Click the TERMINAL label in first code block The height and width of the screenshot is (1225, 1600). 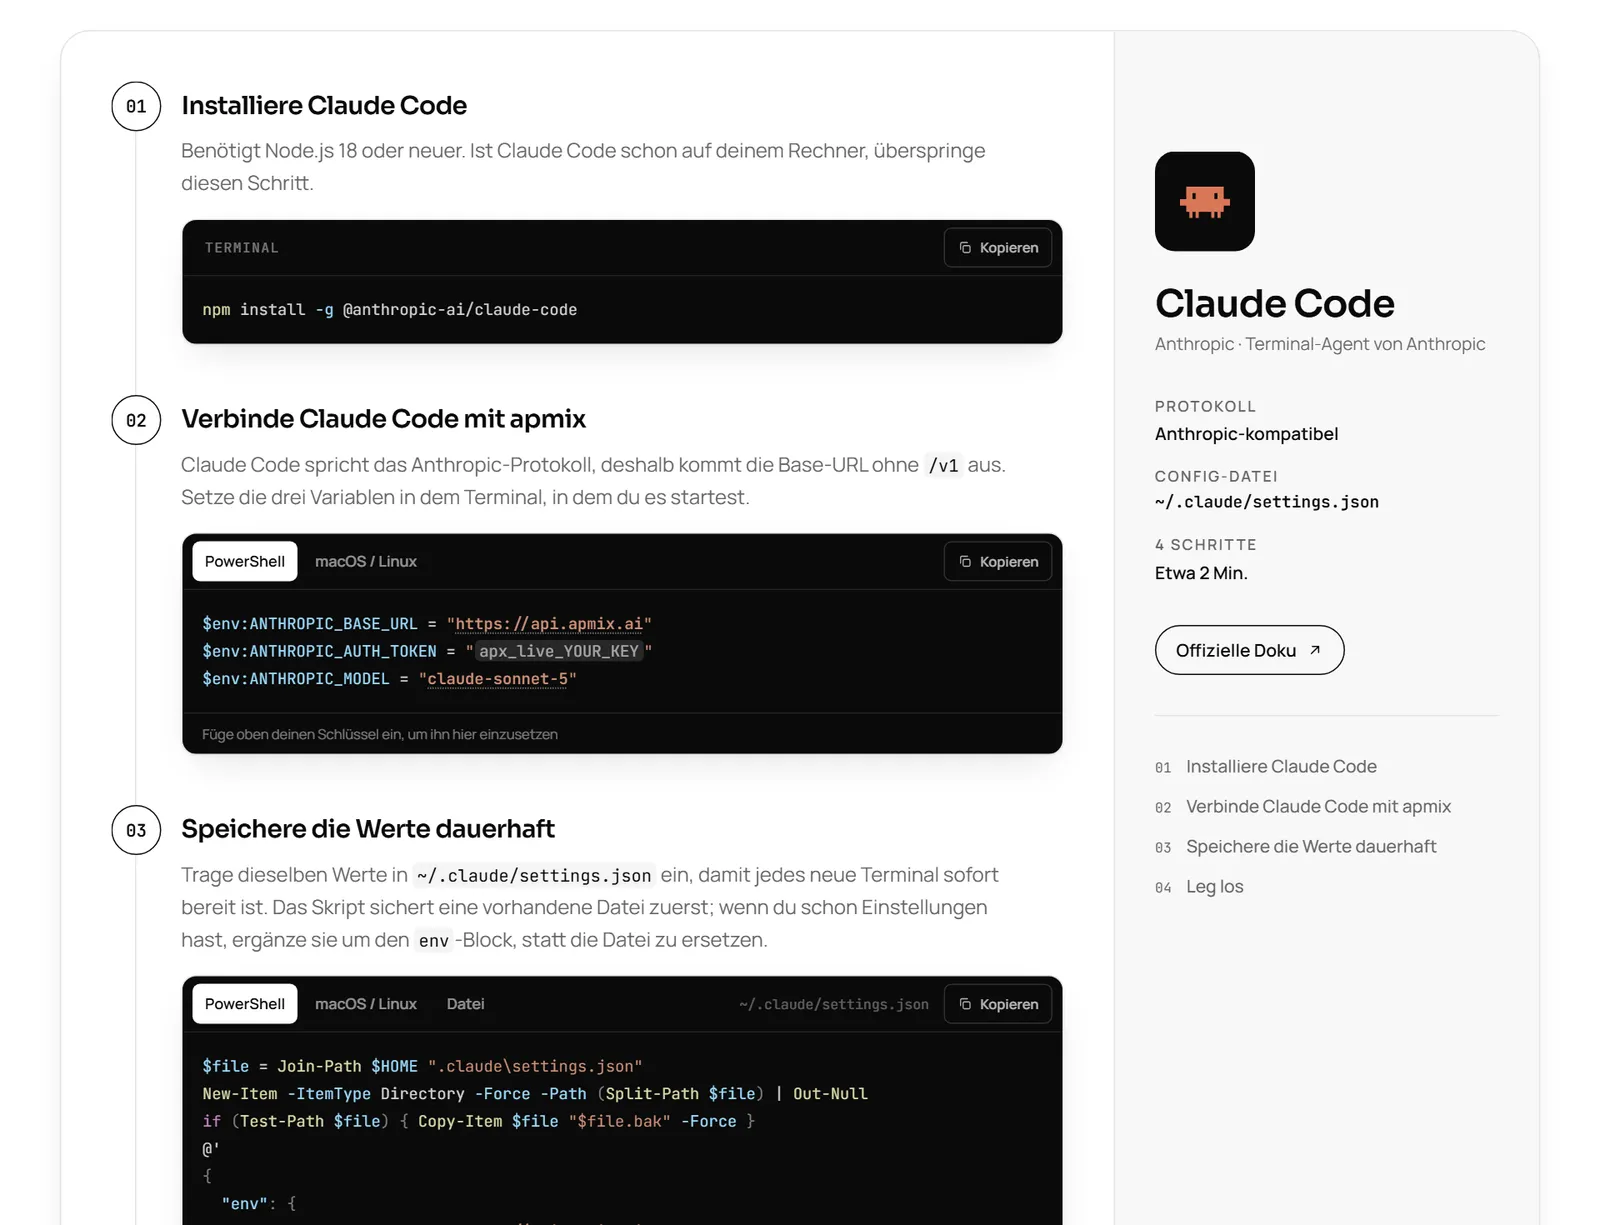point(241,248)
